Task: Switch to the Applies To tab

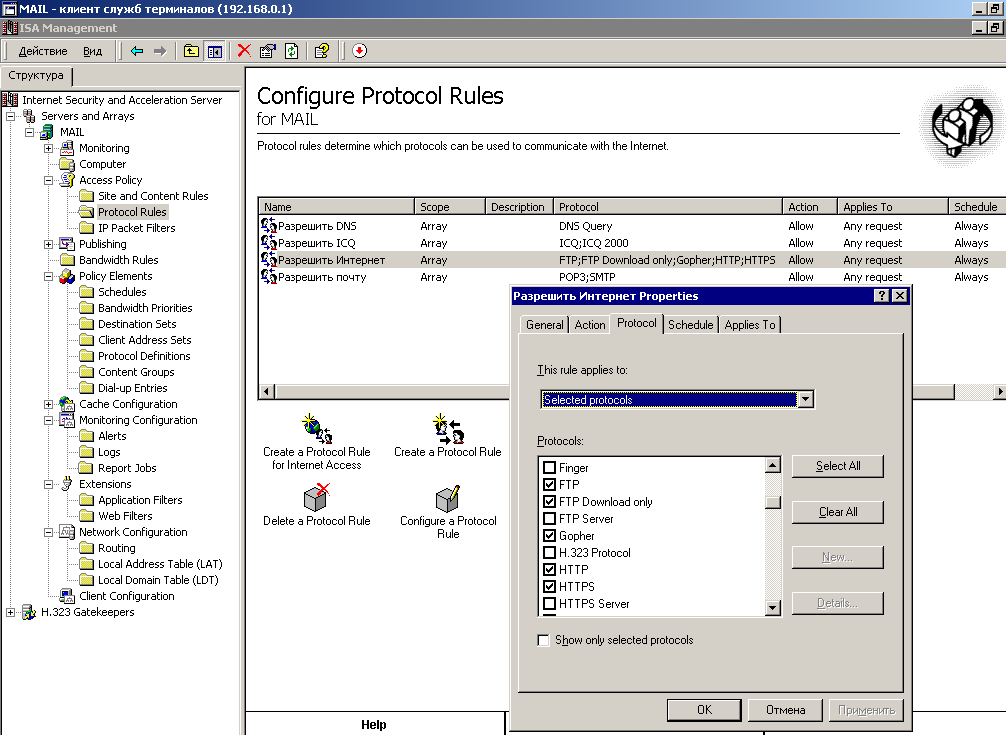Action: pyautogui.click(x=749, y=325)
